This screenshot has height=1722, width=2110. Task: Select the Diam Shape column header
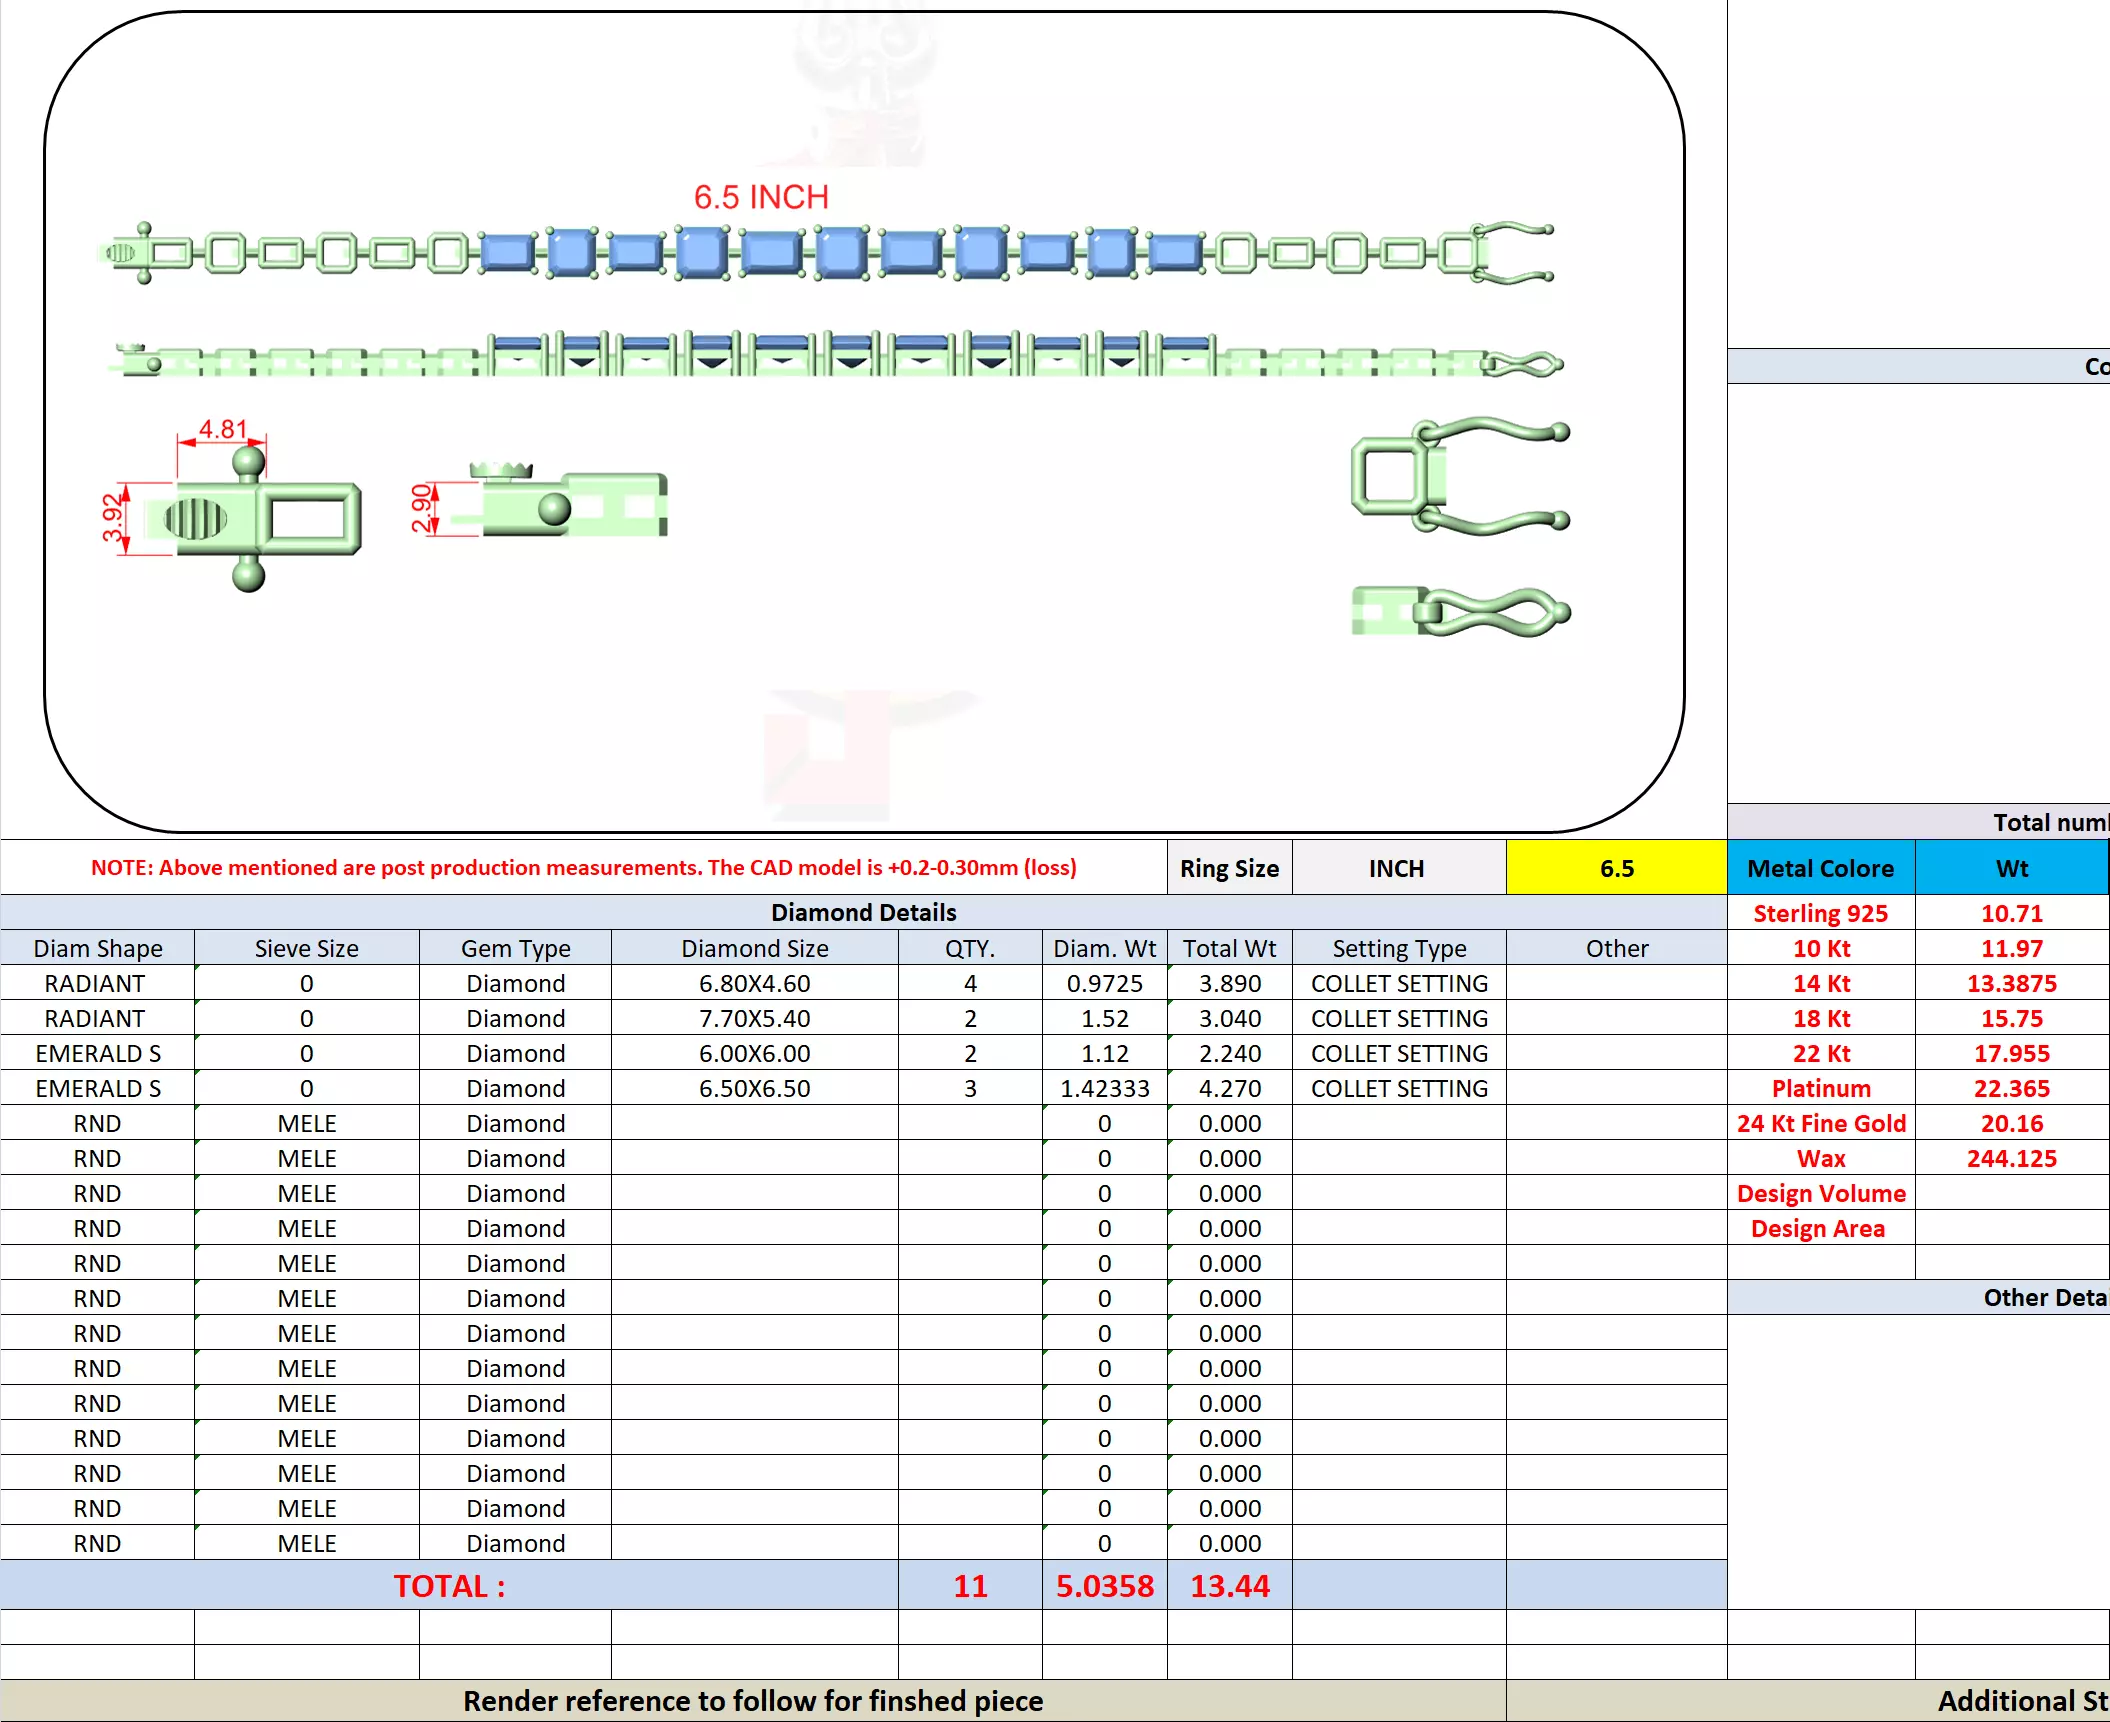(97, 948)
